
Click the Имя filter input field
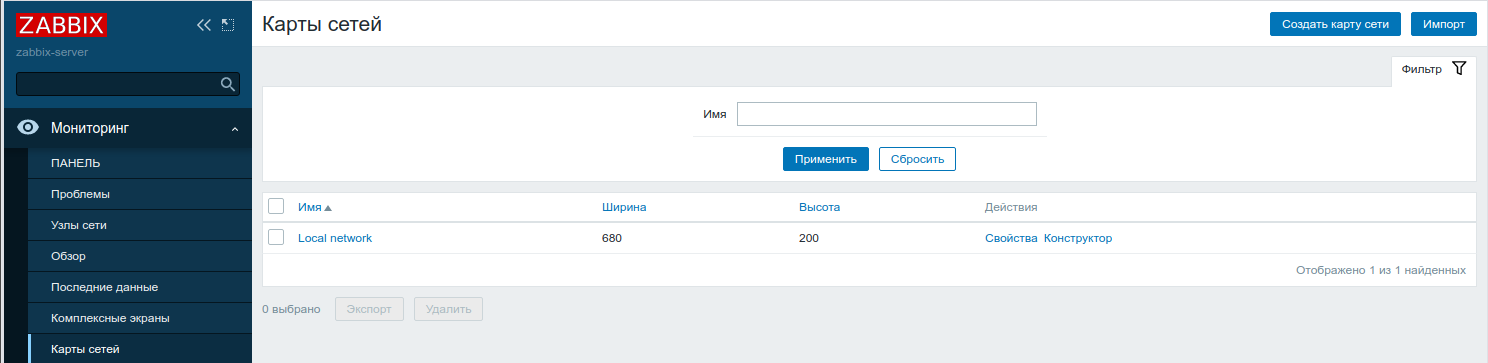(x=887, y=114)
